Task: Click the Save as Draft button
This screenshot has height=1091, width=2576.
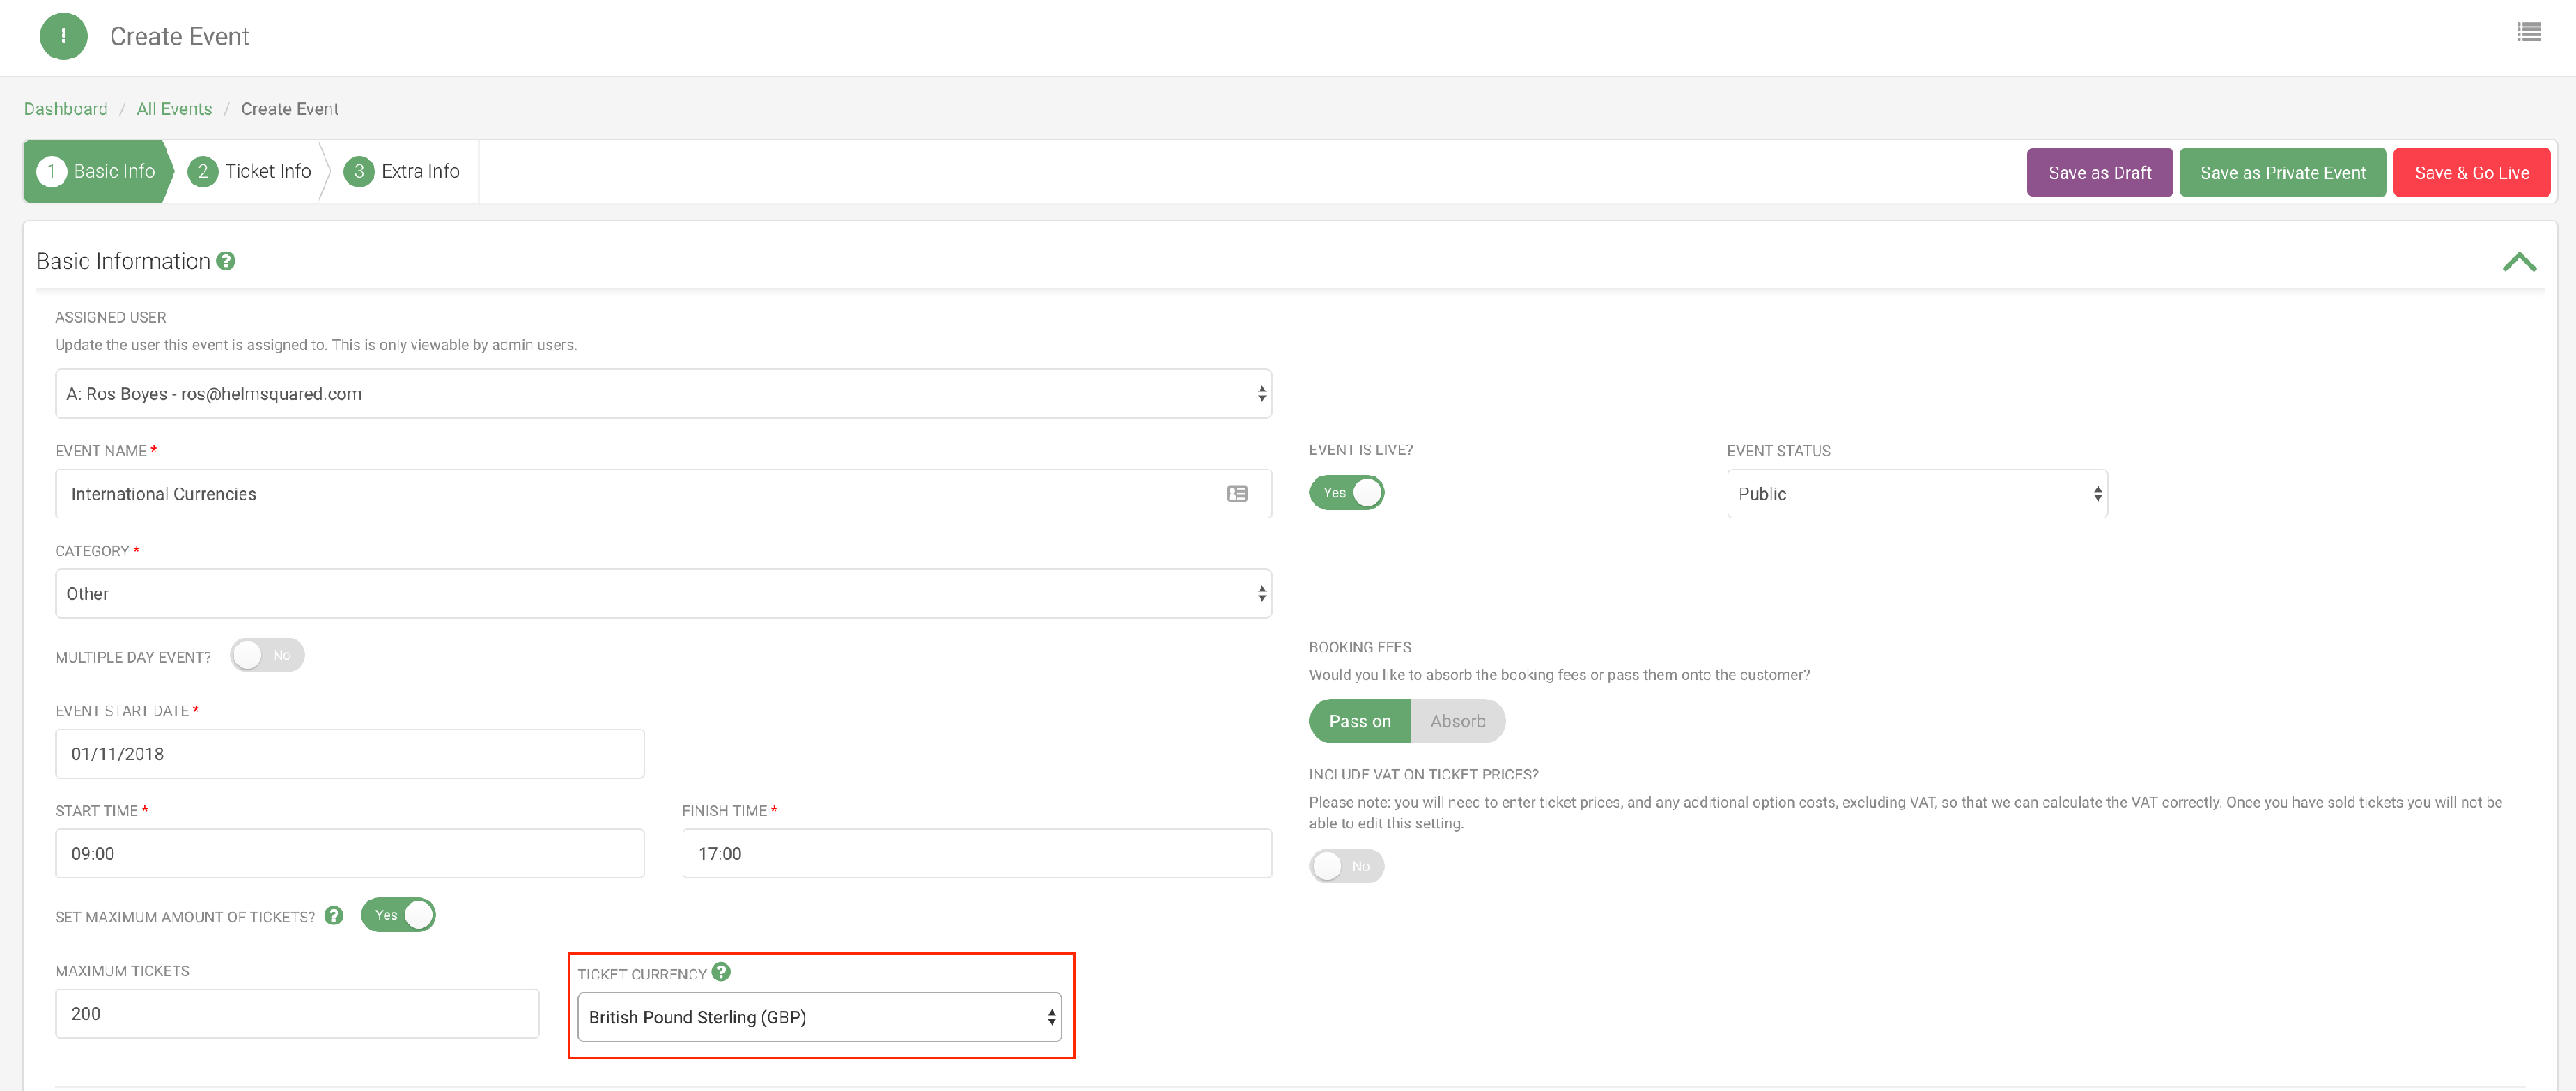Action: (2098, 173)
